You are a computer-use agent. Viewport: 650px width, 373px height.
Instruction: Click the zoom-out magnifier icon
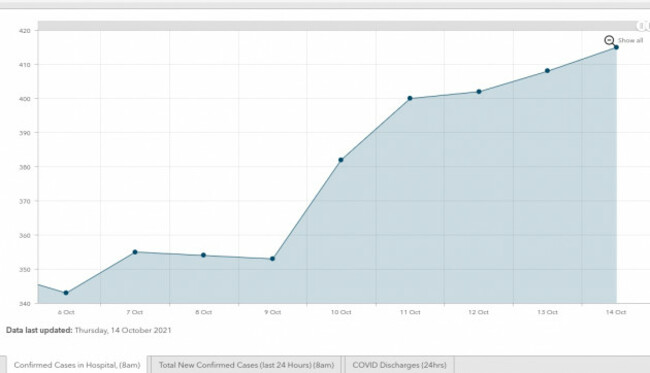609,40
